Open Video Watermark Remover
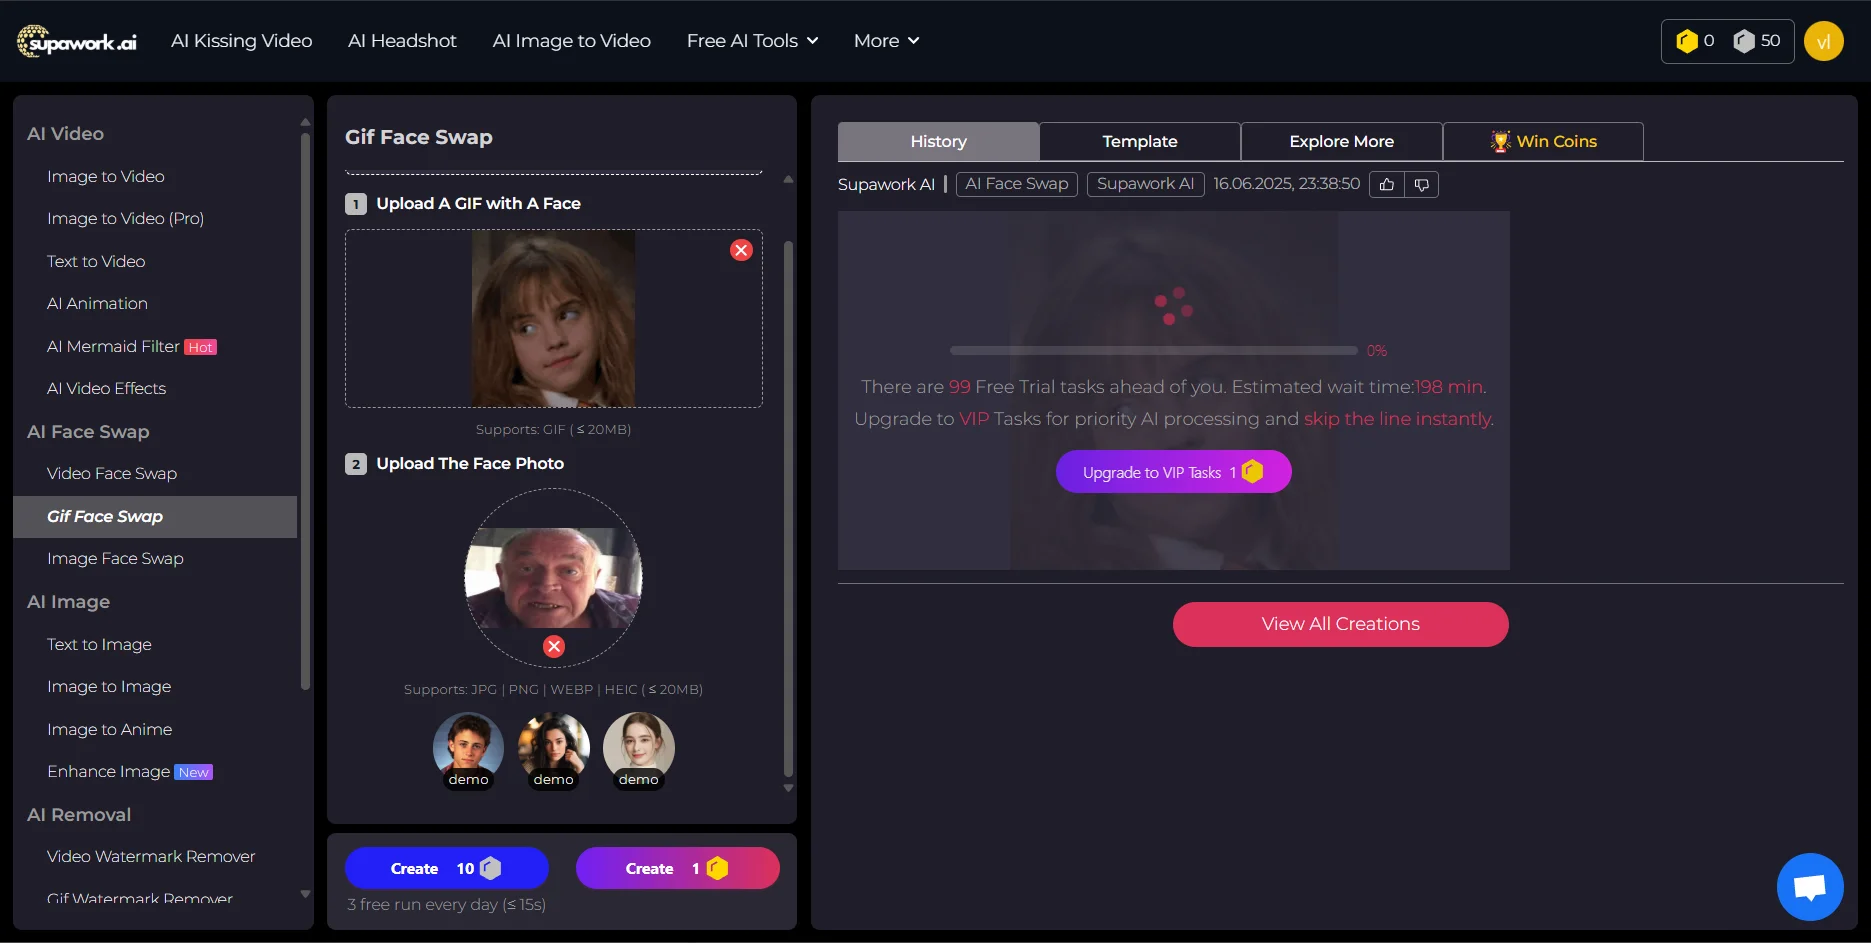The image size is (1871, 943). 151,856
